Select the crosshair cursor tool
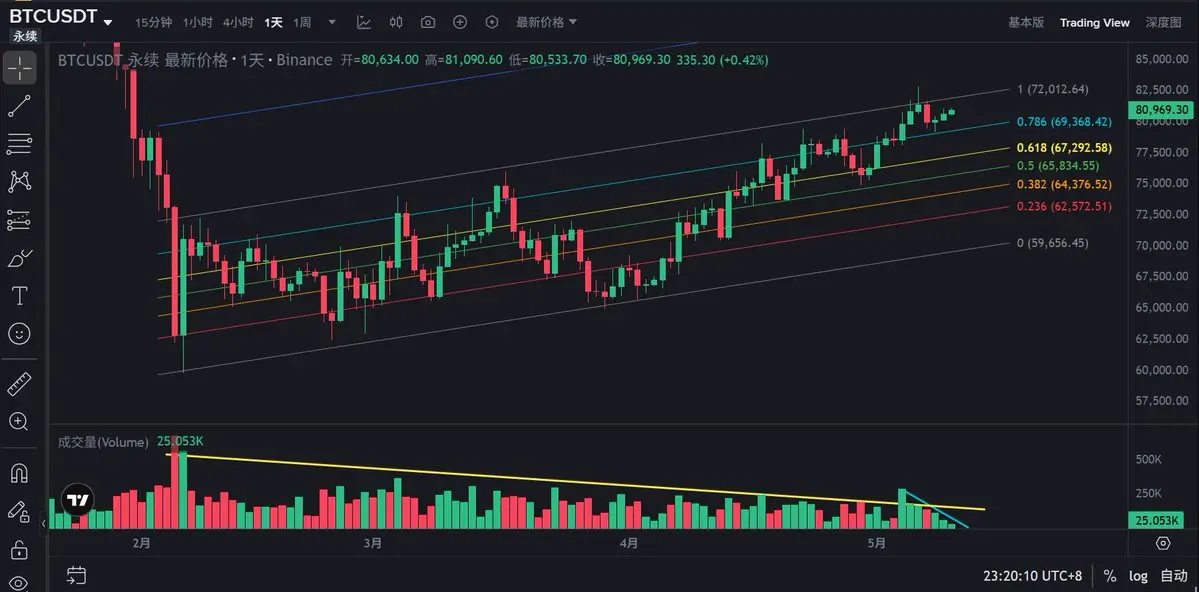The width and height of the screenshot is (1199, 592). point(20,69)
